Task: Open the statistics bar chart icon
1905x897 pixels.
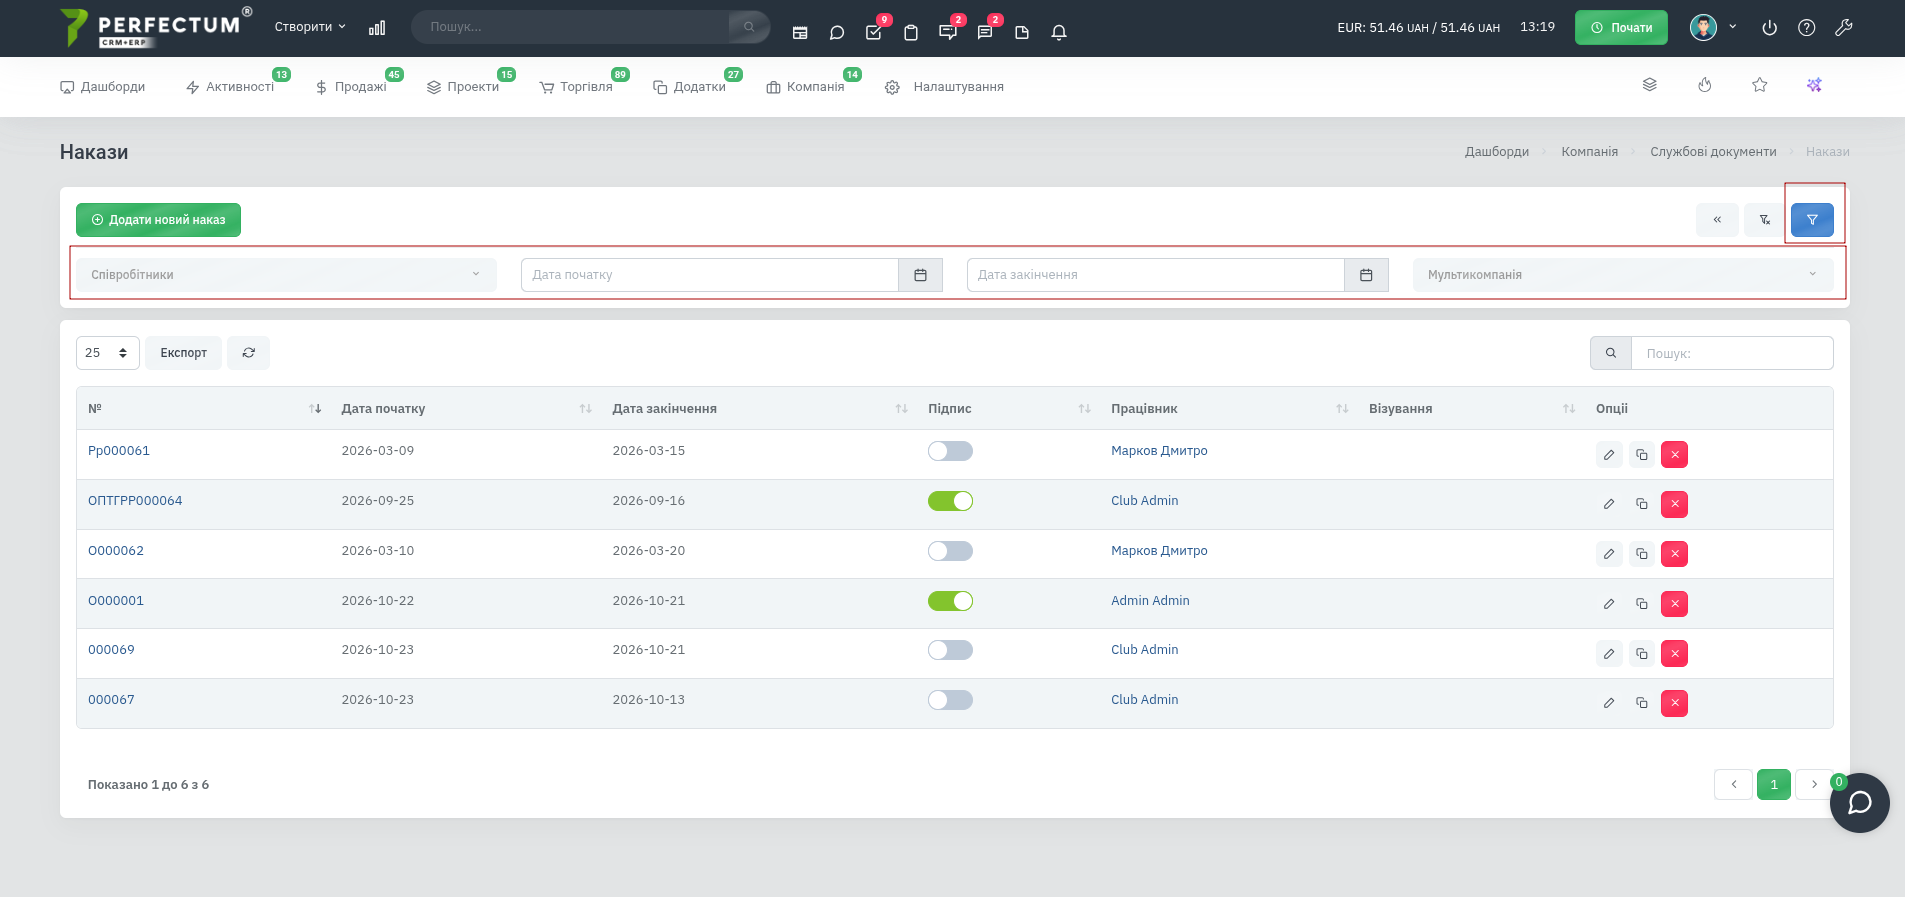Action: [x=377, y=28]
